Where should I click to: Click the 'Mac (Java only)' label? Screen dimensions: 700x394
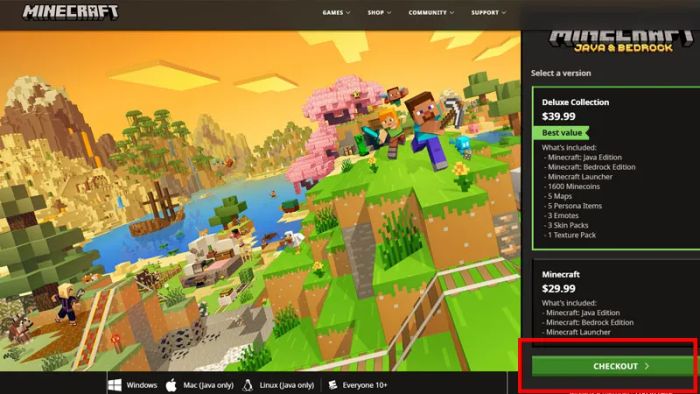click(x=208, y=385)
